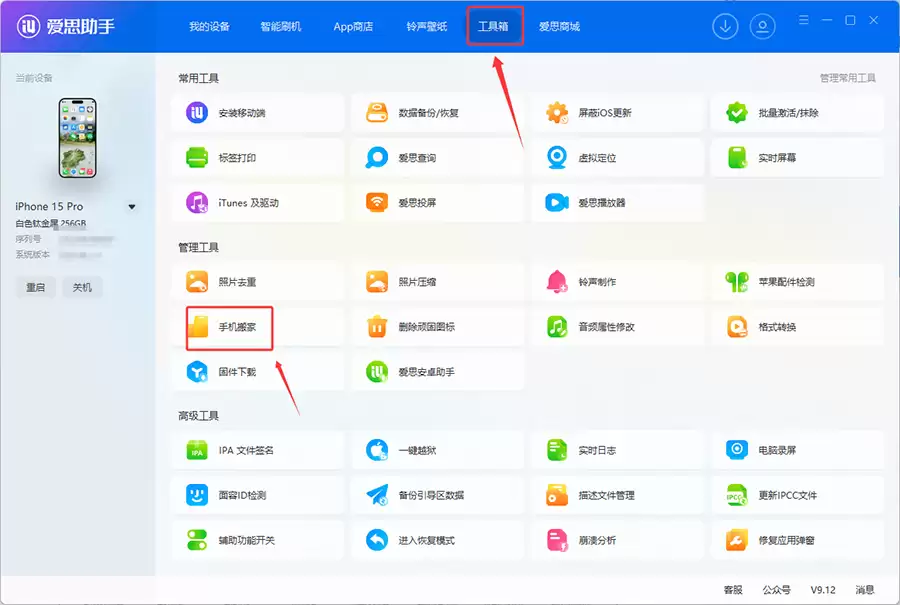Open 批量激活/抹除 tool
The width and height of the screenshot is (900, 605).
[x=797, y=113]
